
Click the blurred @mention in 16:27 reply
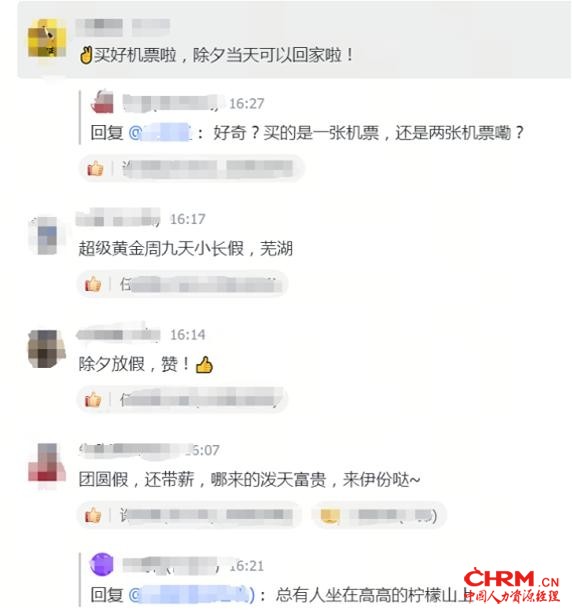160,133
